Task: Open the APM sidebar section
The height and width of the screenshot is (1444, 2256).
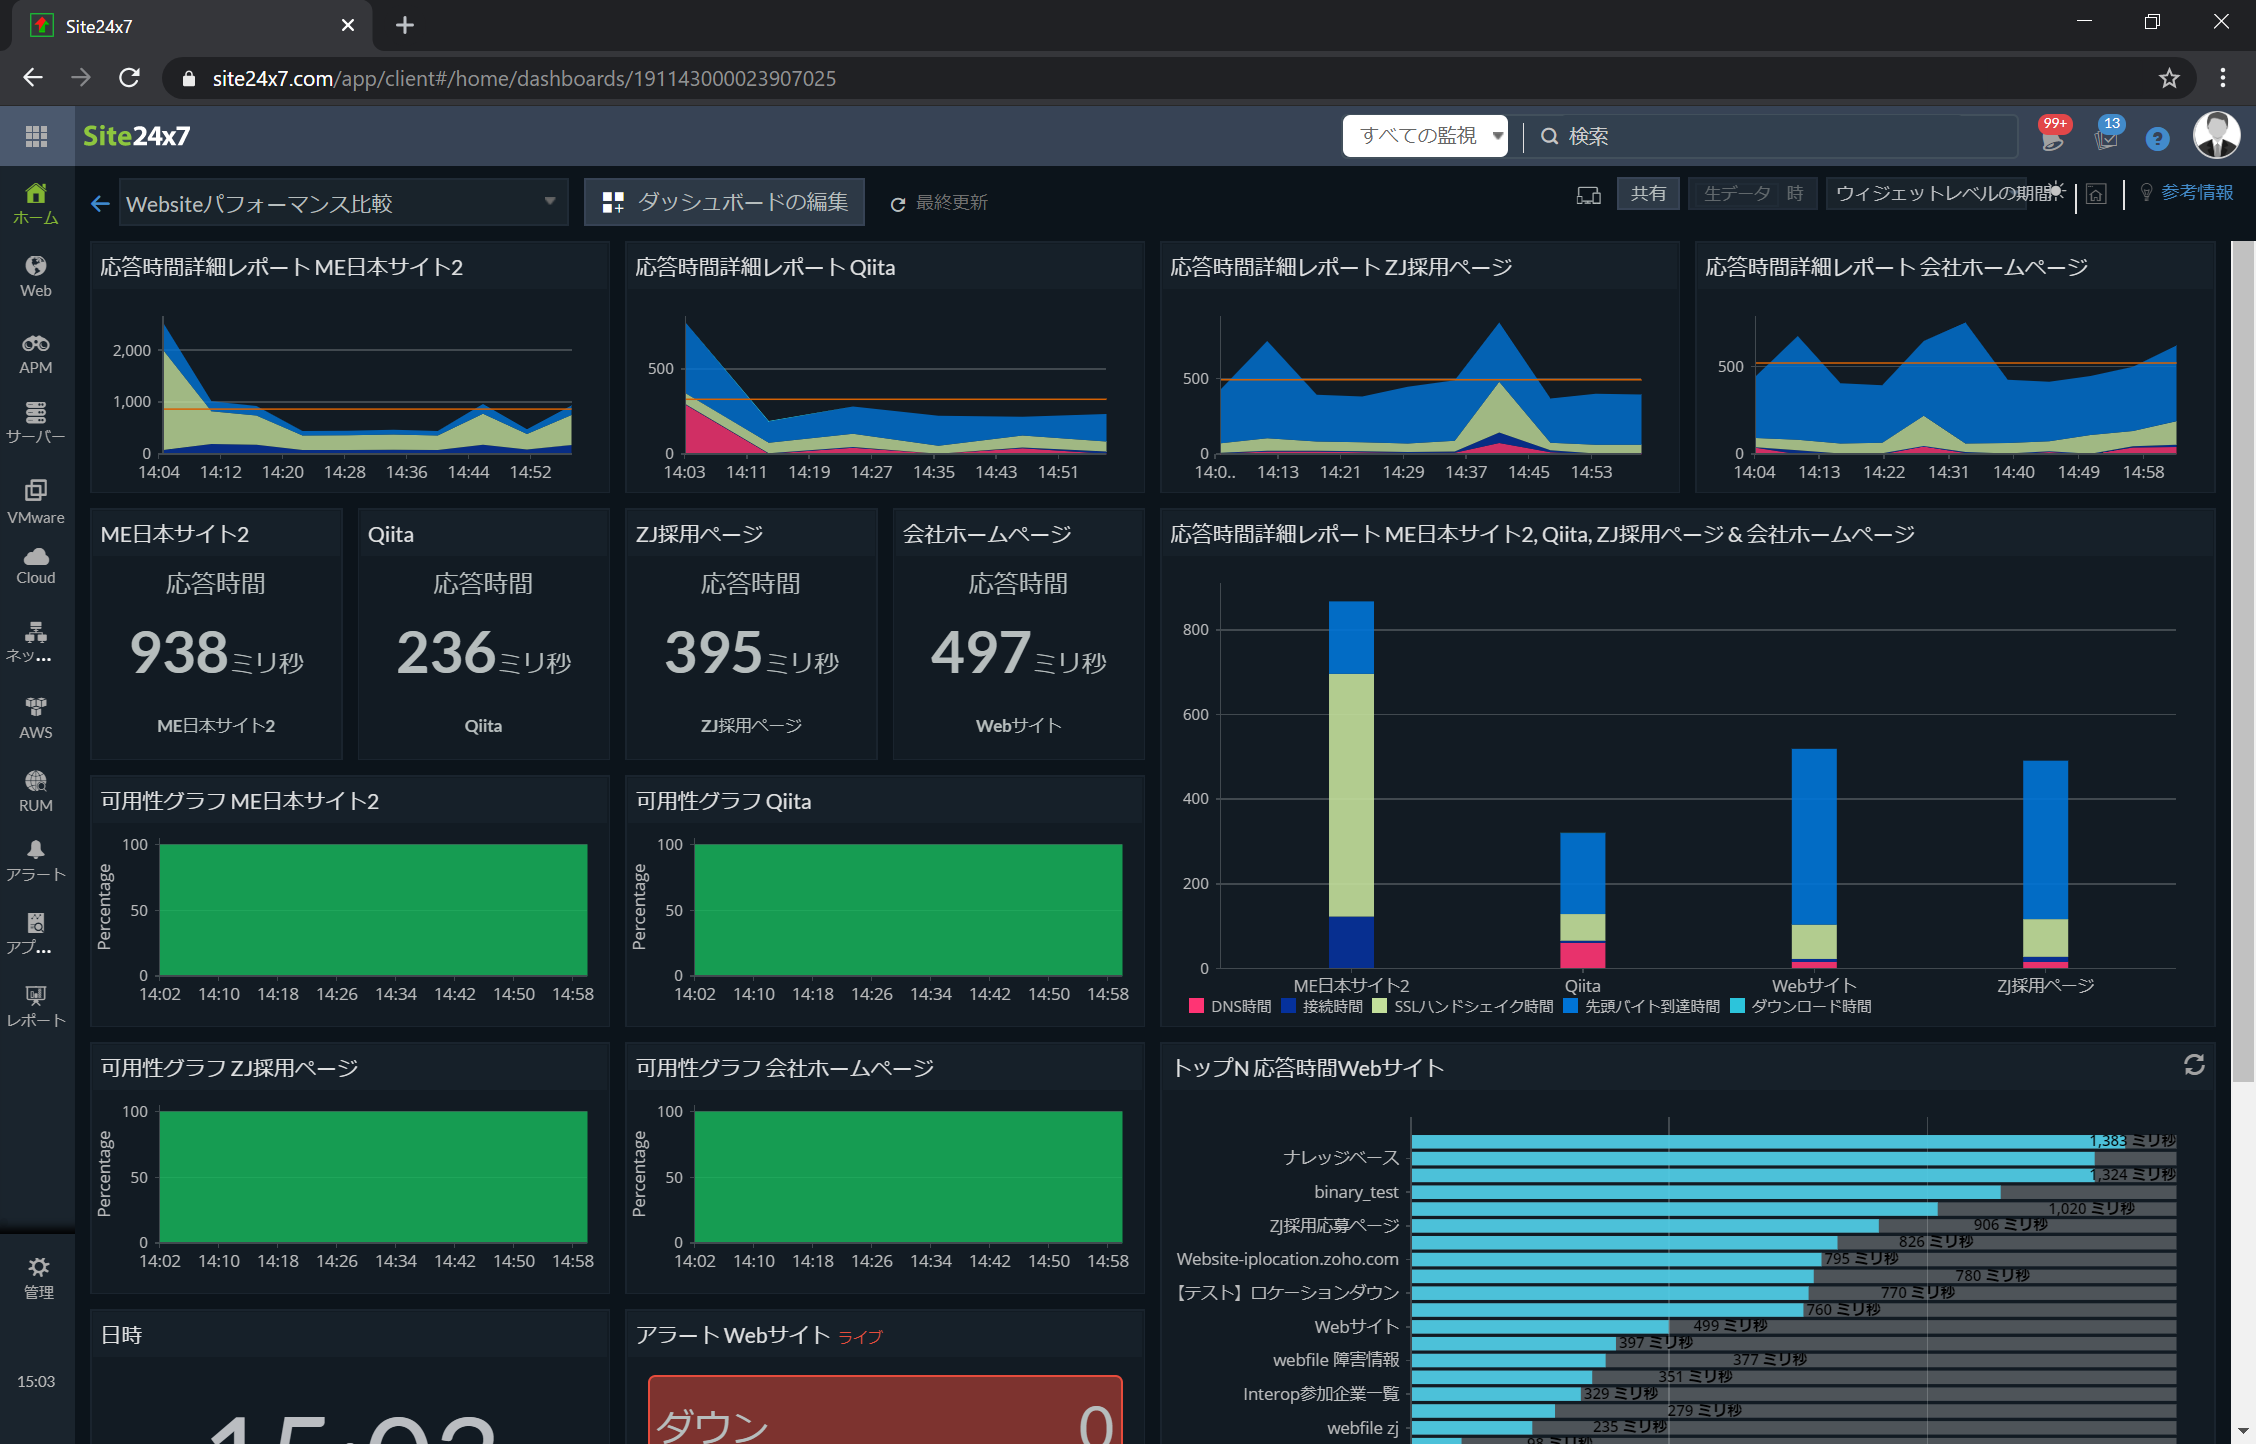Action: 36,354
